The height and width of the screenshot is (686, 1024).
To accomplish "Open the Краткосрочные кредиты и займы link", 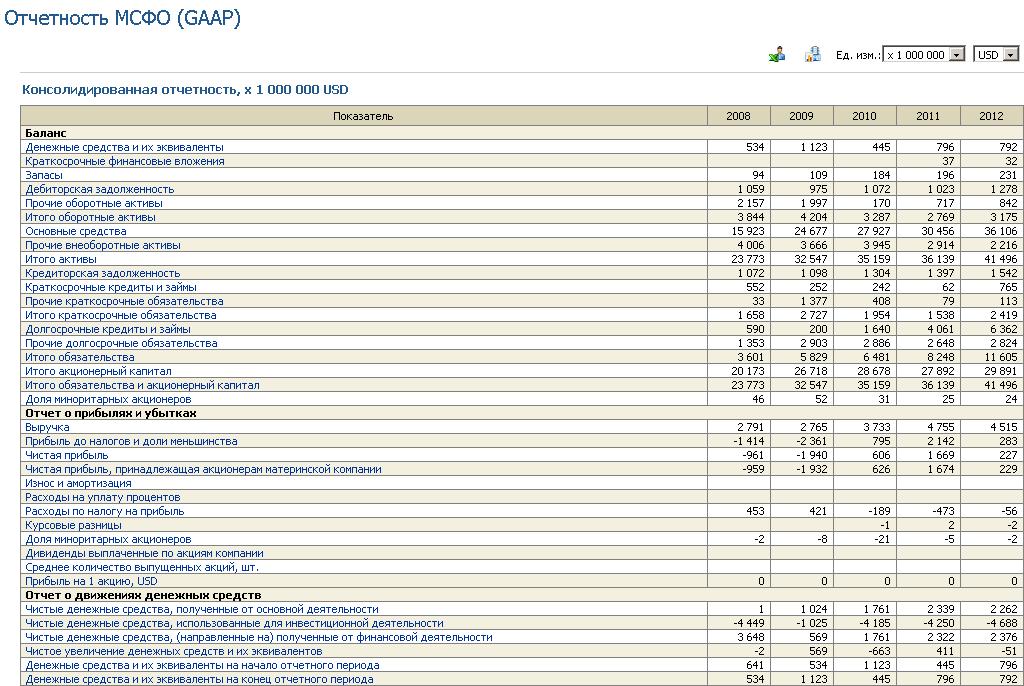I will 110,287.
